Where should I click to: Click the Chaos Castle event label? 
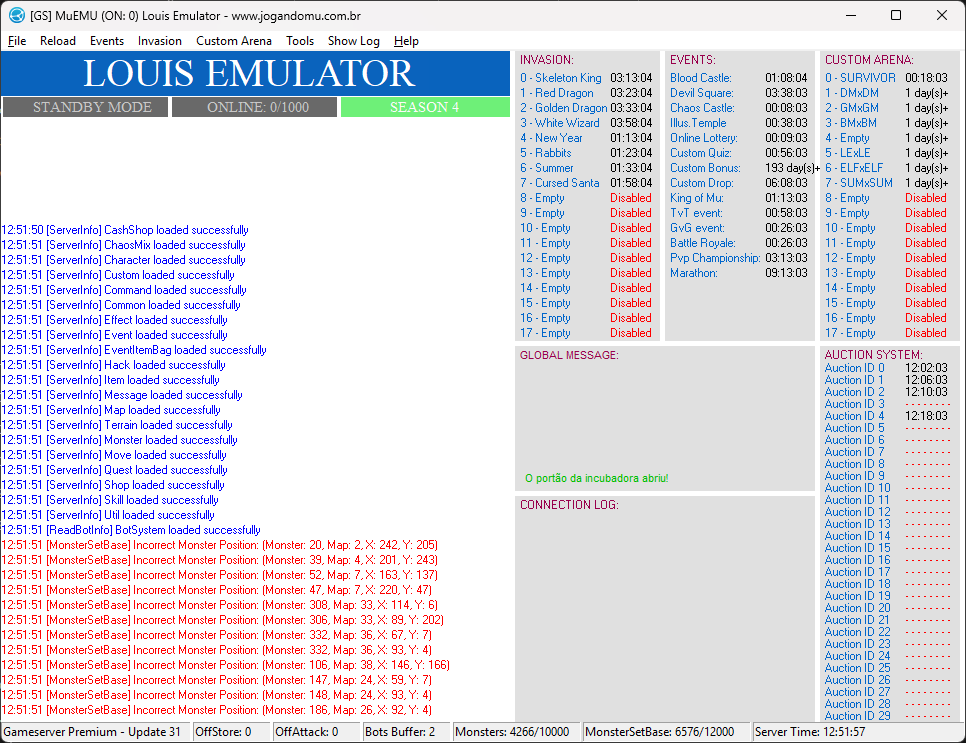tap(702, 108)
